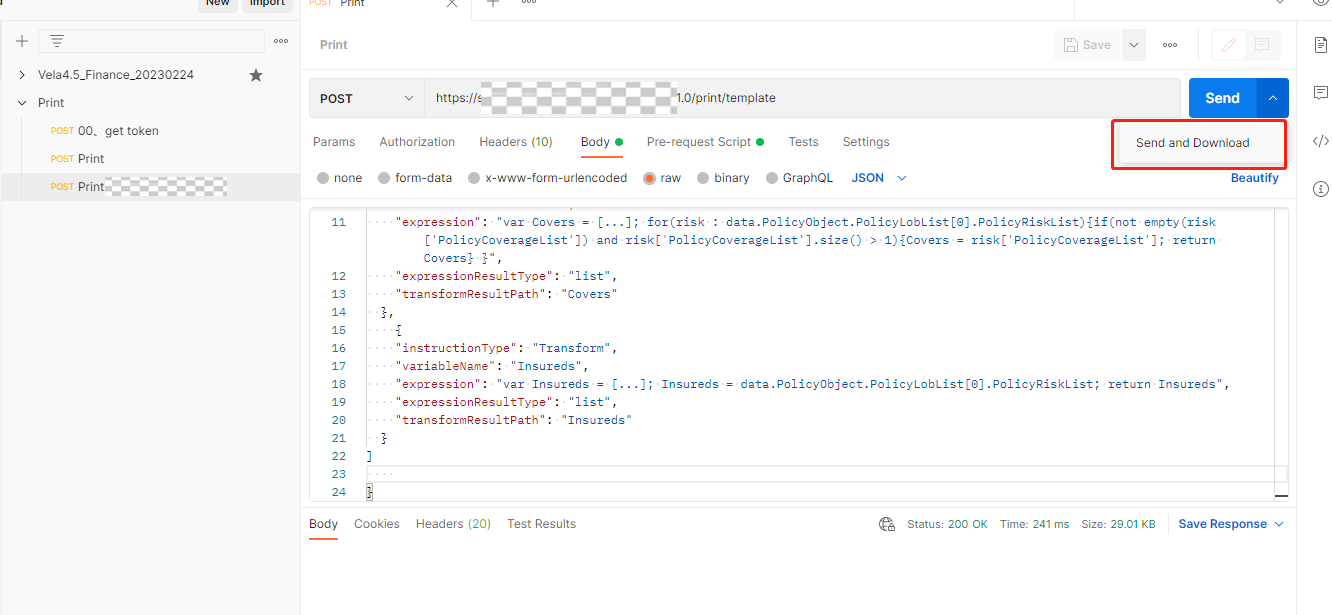
Task: Open the three-dot menu next to Save
Action: 1169,45
